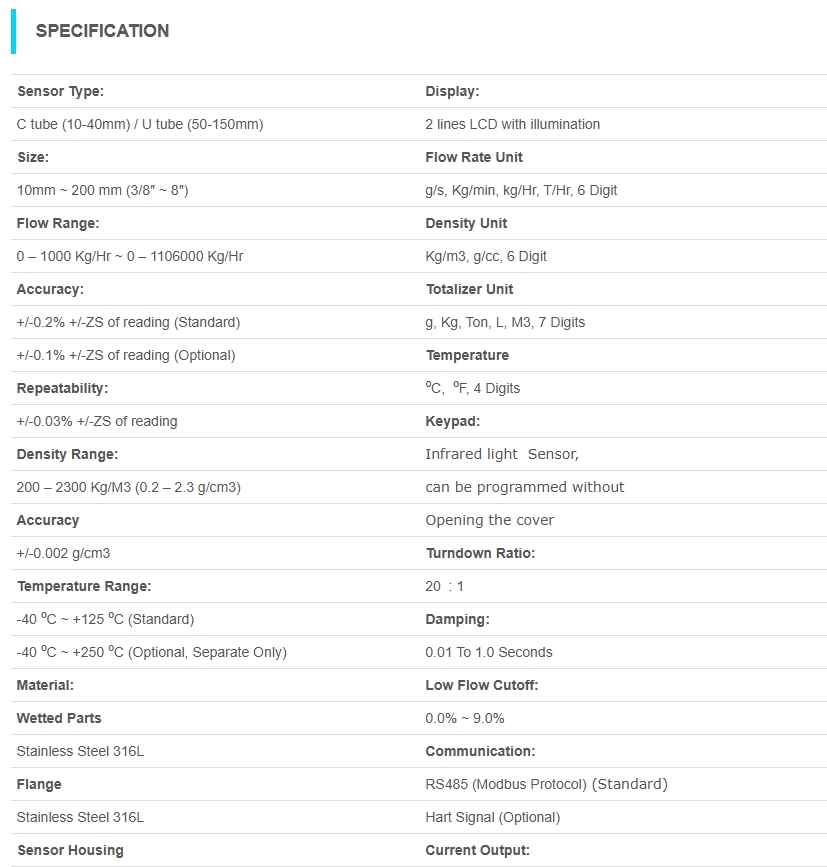Viewport: 827px width, 867px height.
Task: Click the -40 to +250 optional temperature row
Action: click(151, 652)
